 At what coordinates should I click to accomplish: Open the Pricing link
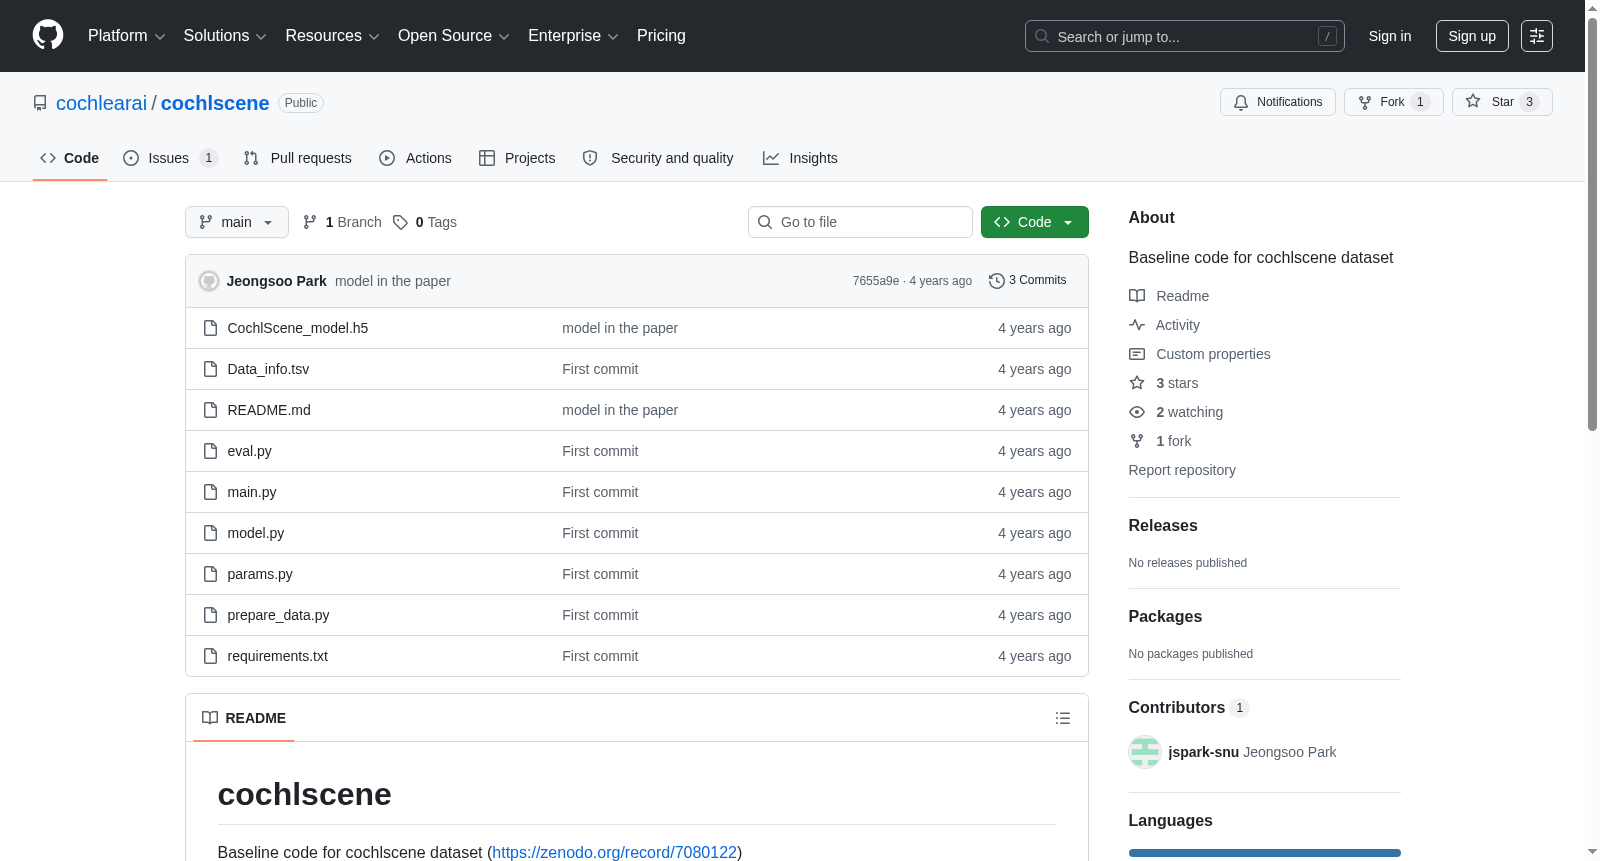point(661,36)
